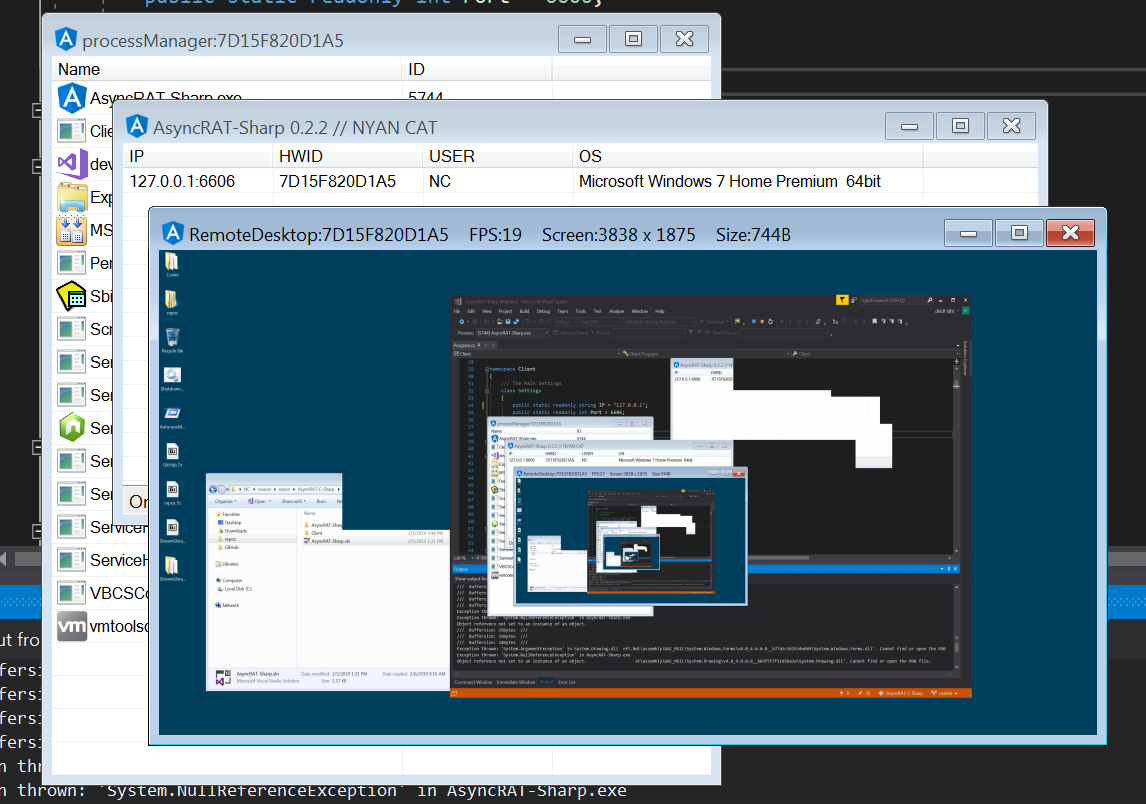This screenshot has height=804, width=1146.
Task: Click the OS column header
Action: (x=748, y=156)
